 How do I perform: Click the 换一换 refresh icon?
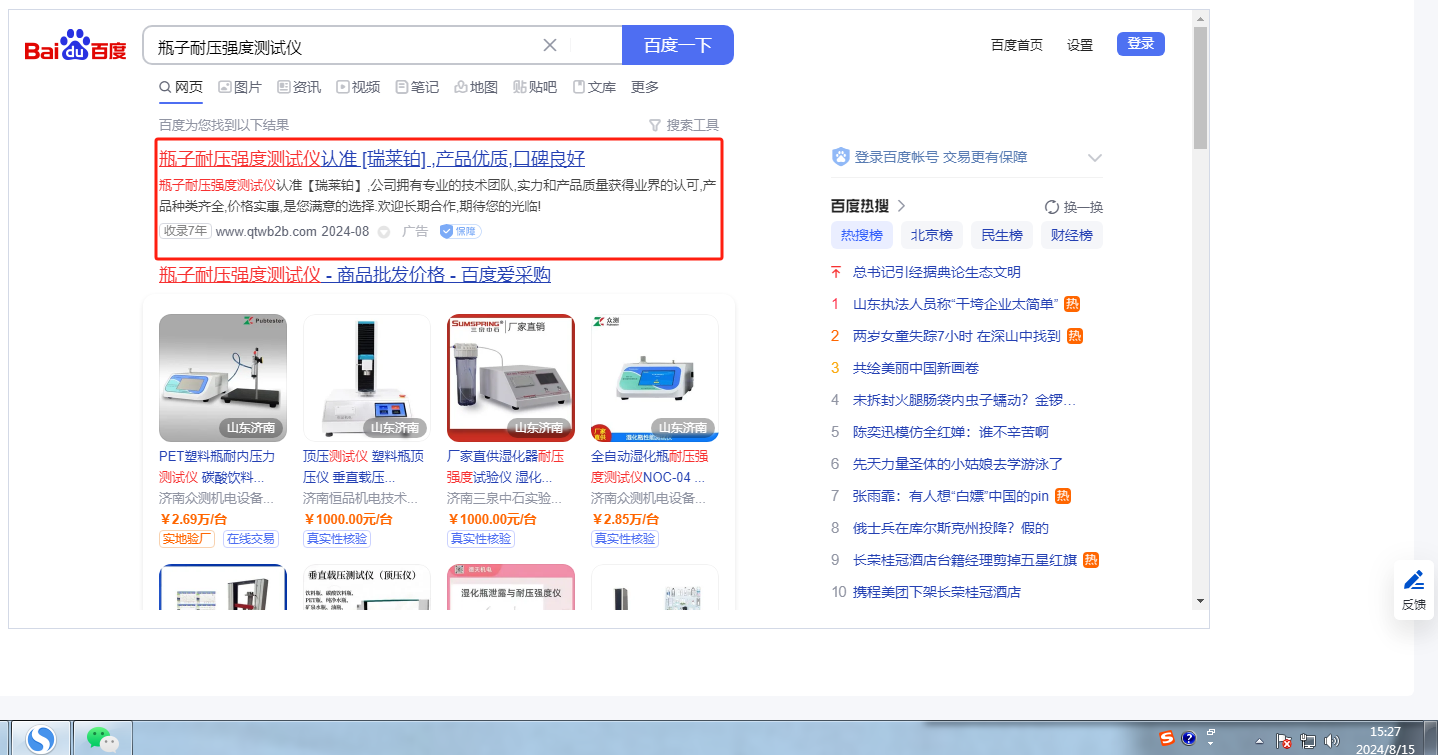point(1052,207)
